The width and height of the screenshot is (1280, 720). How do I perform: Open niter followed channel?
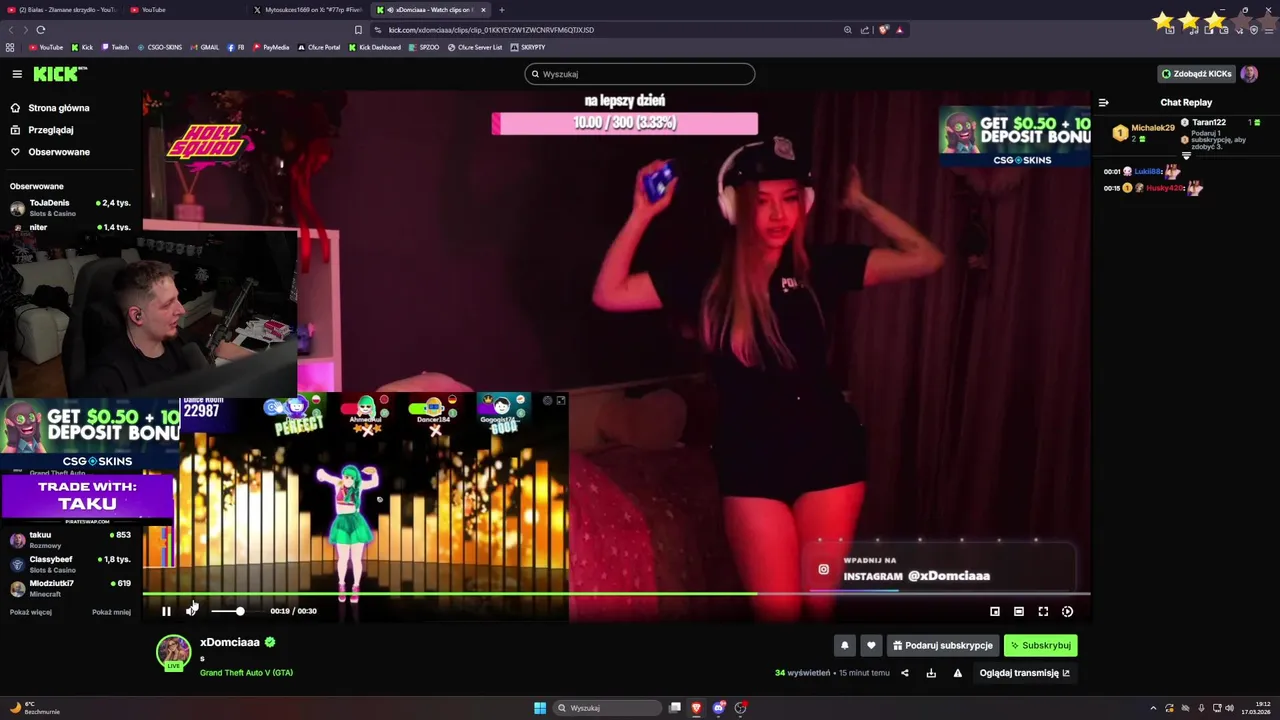coord(70,227)
